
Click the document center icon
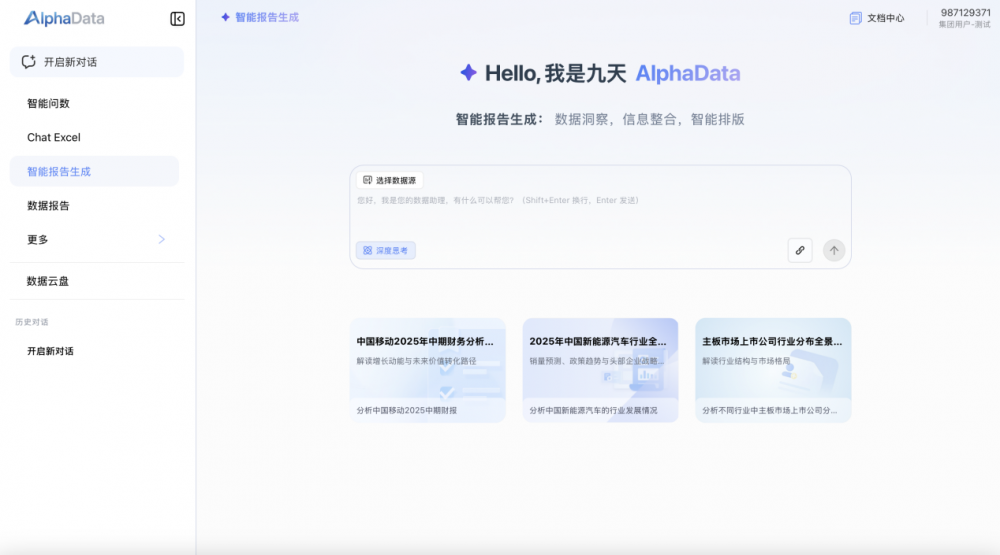coord(855,18)
